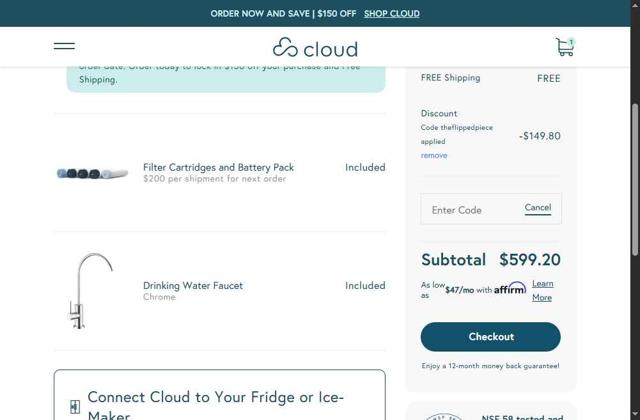Open the hamburger navigation menu

(x=64, y=46)
